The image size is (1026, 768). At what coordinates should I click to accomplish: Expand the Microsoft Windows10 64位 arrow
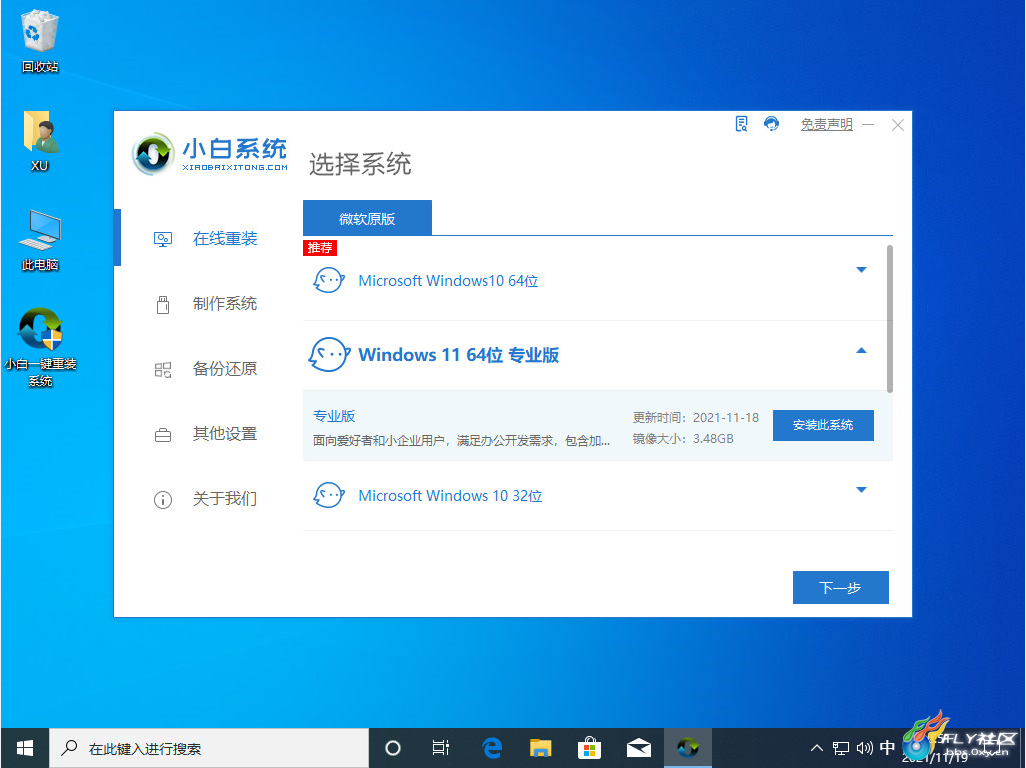pyautogui.click(x=861, y=270)
